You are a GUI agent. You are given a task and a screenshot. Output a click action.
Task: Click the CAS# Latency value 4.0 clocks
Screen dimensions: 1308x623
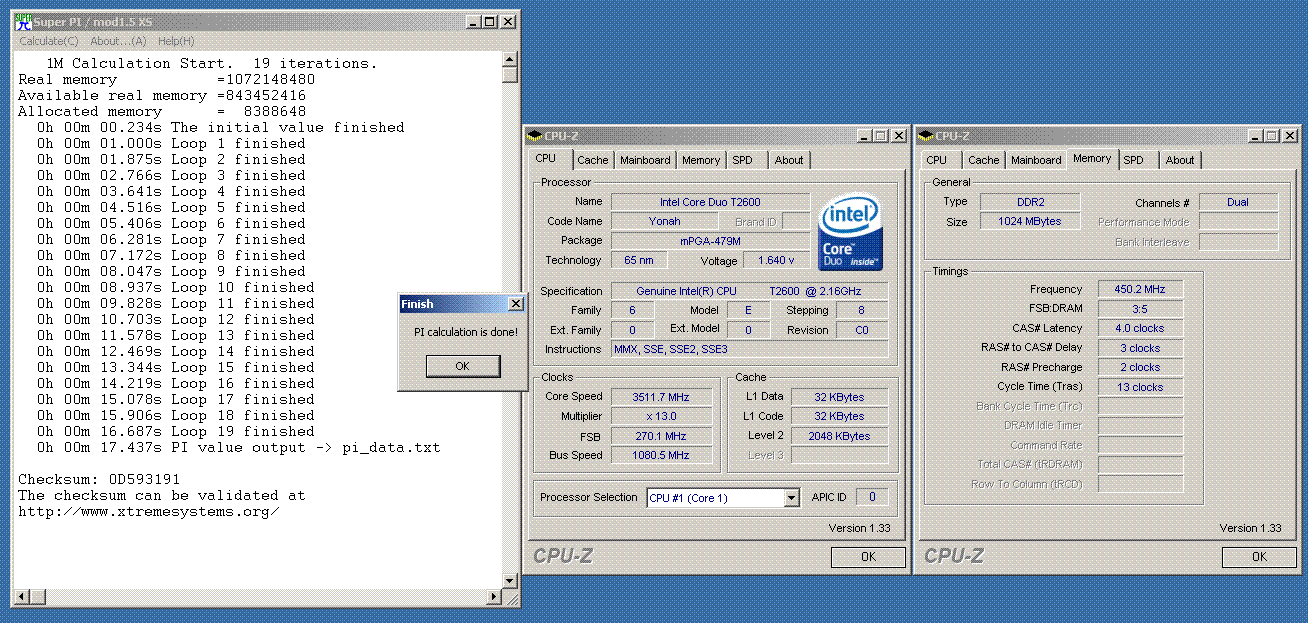(1140, 328)
